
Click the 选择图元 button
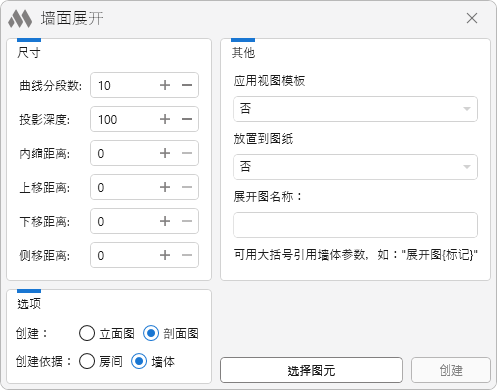coord(311,370)
